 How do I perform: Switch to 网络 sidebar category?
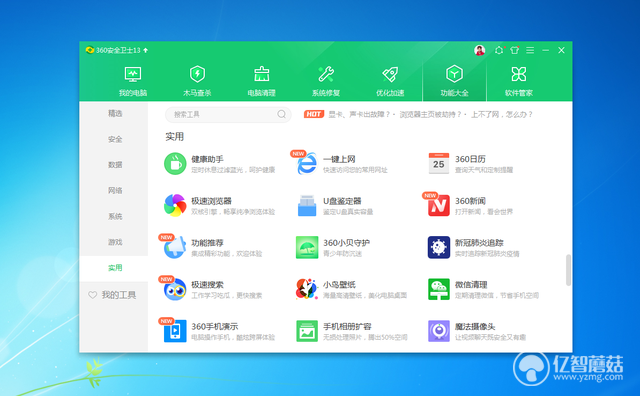115,191
